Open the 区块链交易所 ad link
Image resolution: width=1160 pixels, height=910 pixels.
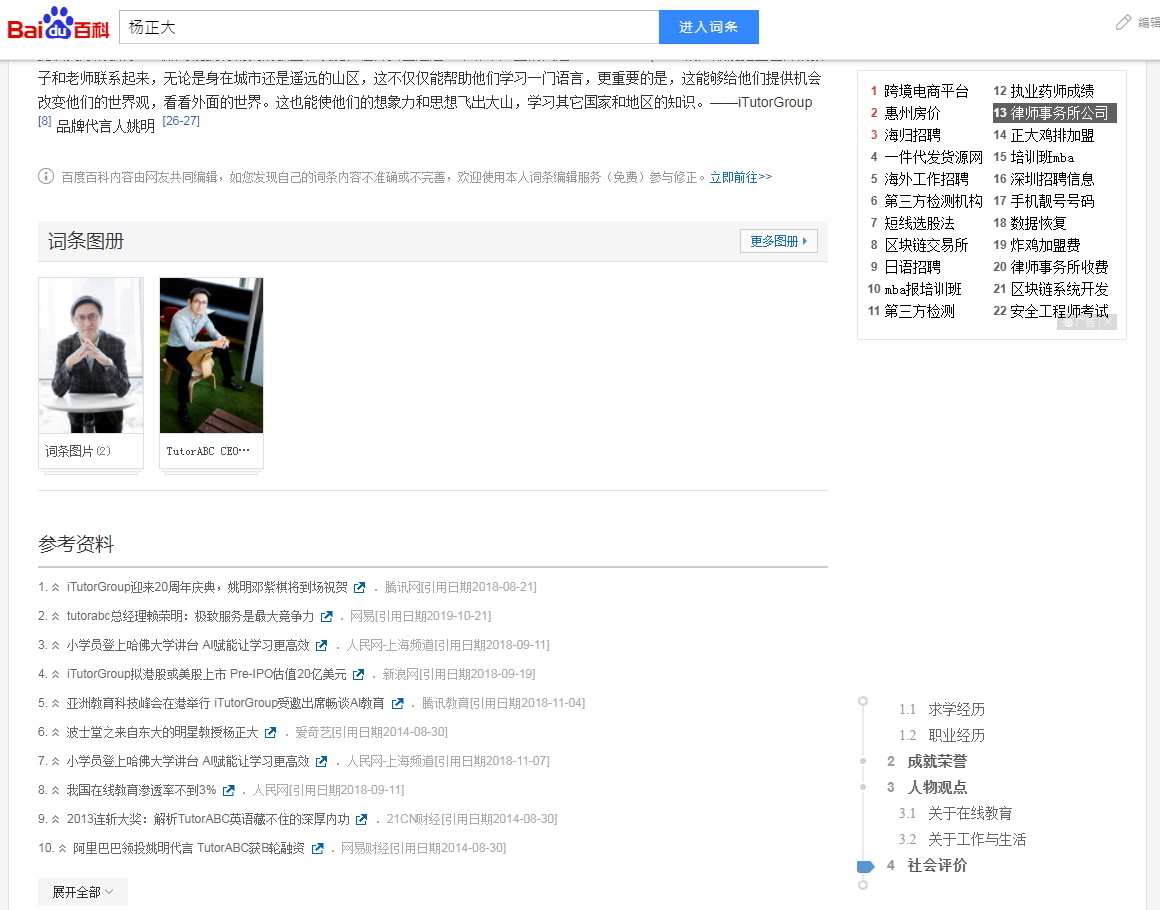pos(926,245)
